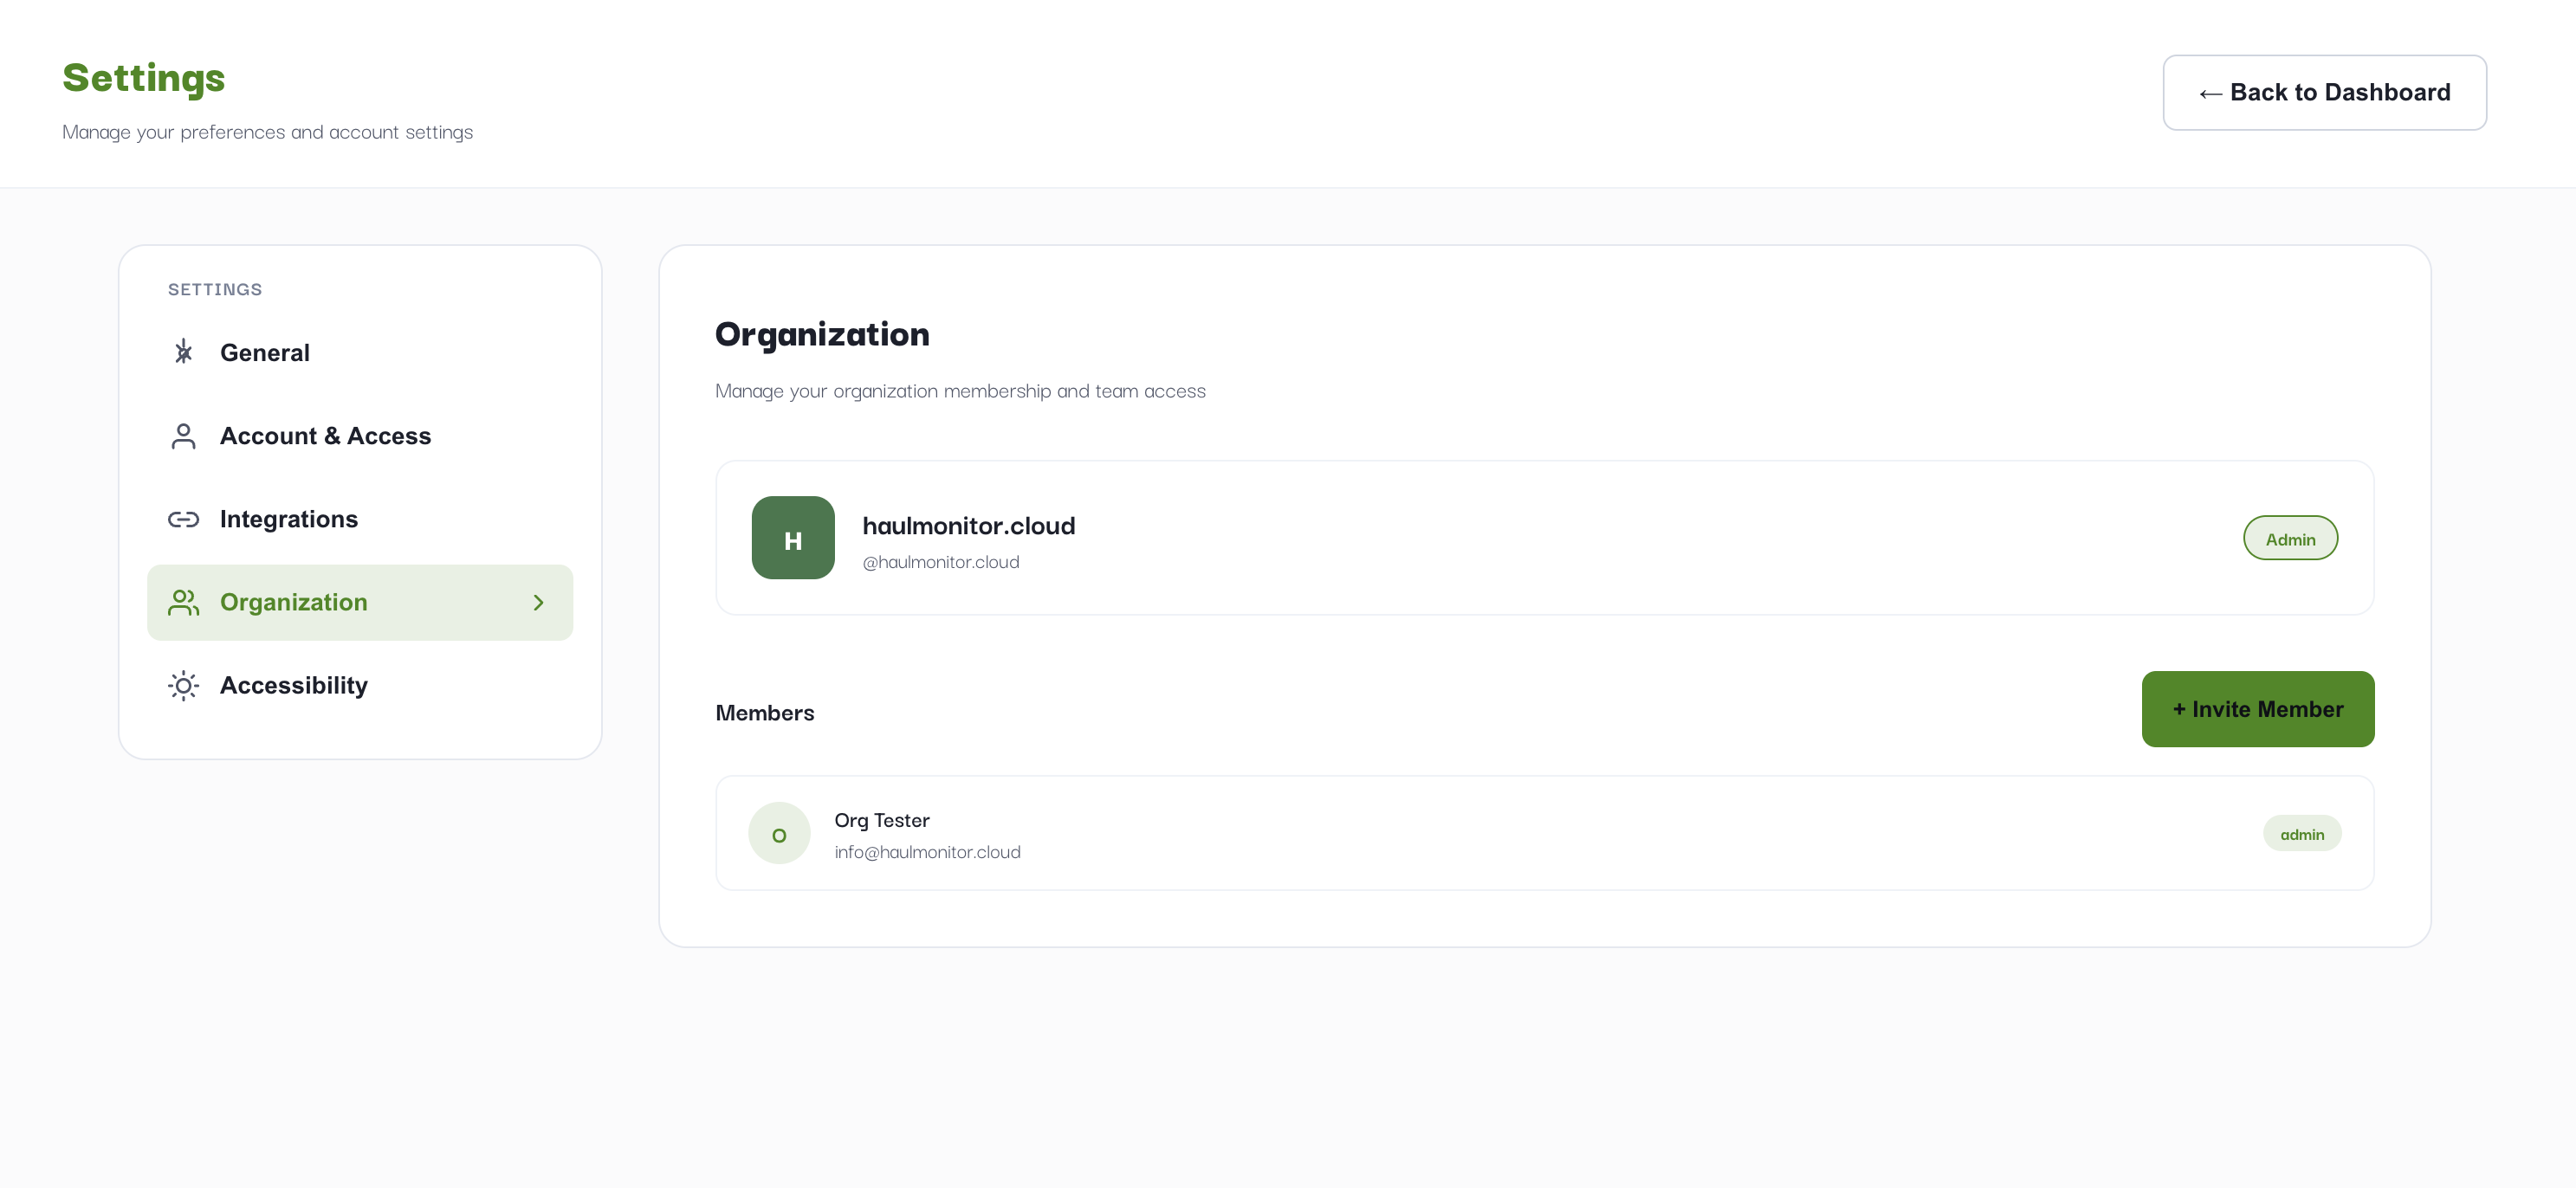Screen dimensions: 2576x1188
Task: Switch to the General settings section
Action: (x=265, y=352)
